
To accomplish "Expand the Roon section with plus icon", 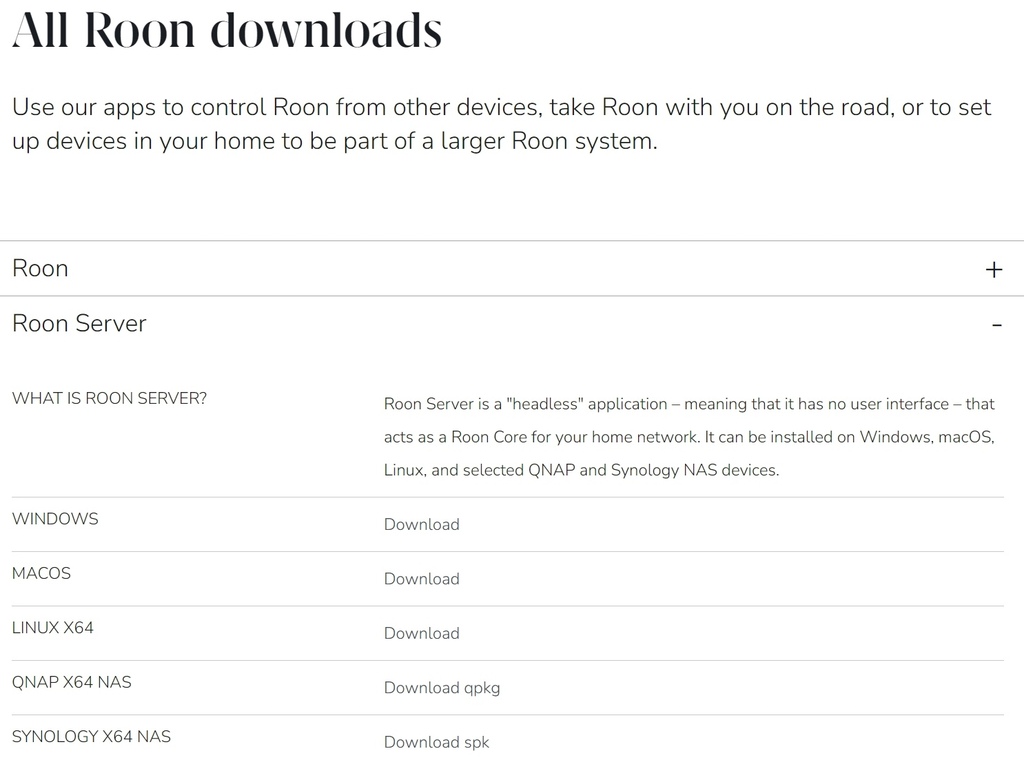I will pyautogui.click(x=993, y=269).
